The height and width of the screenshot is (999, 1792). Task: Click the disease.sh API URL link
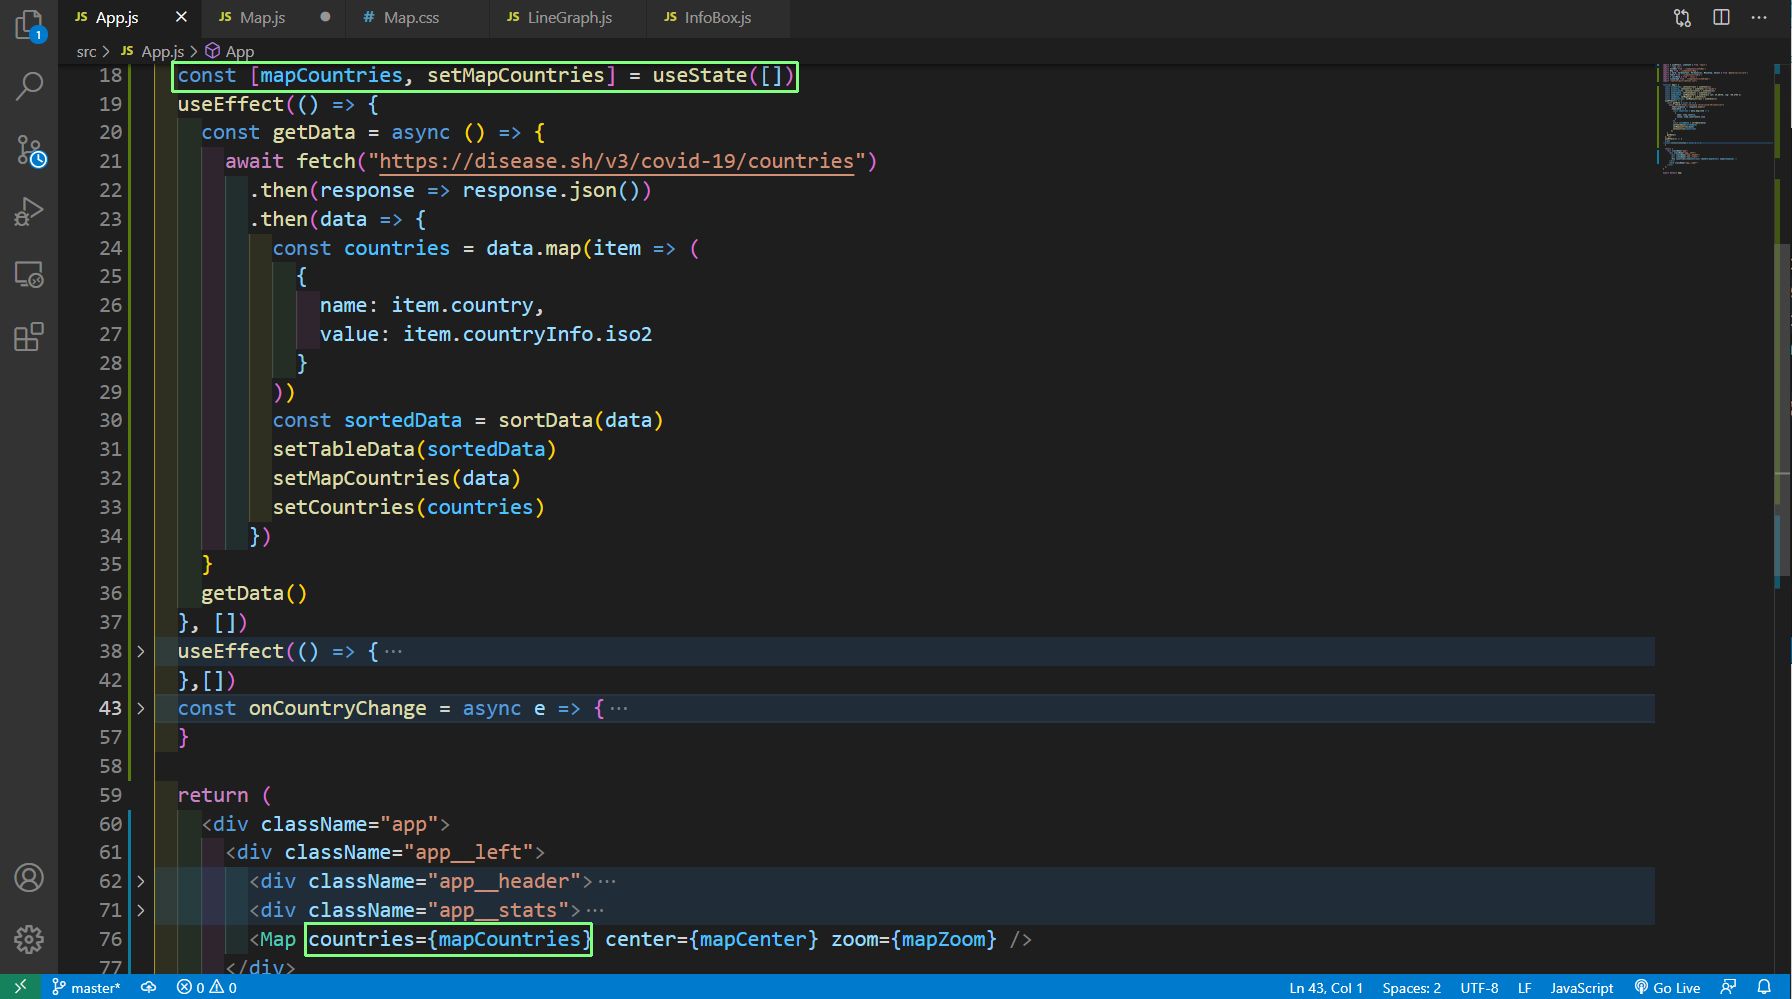pos(617,161)
